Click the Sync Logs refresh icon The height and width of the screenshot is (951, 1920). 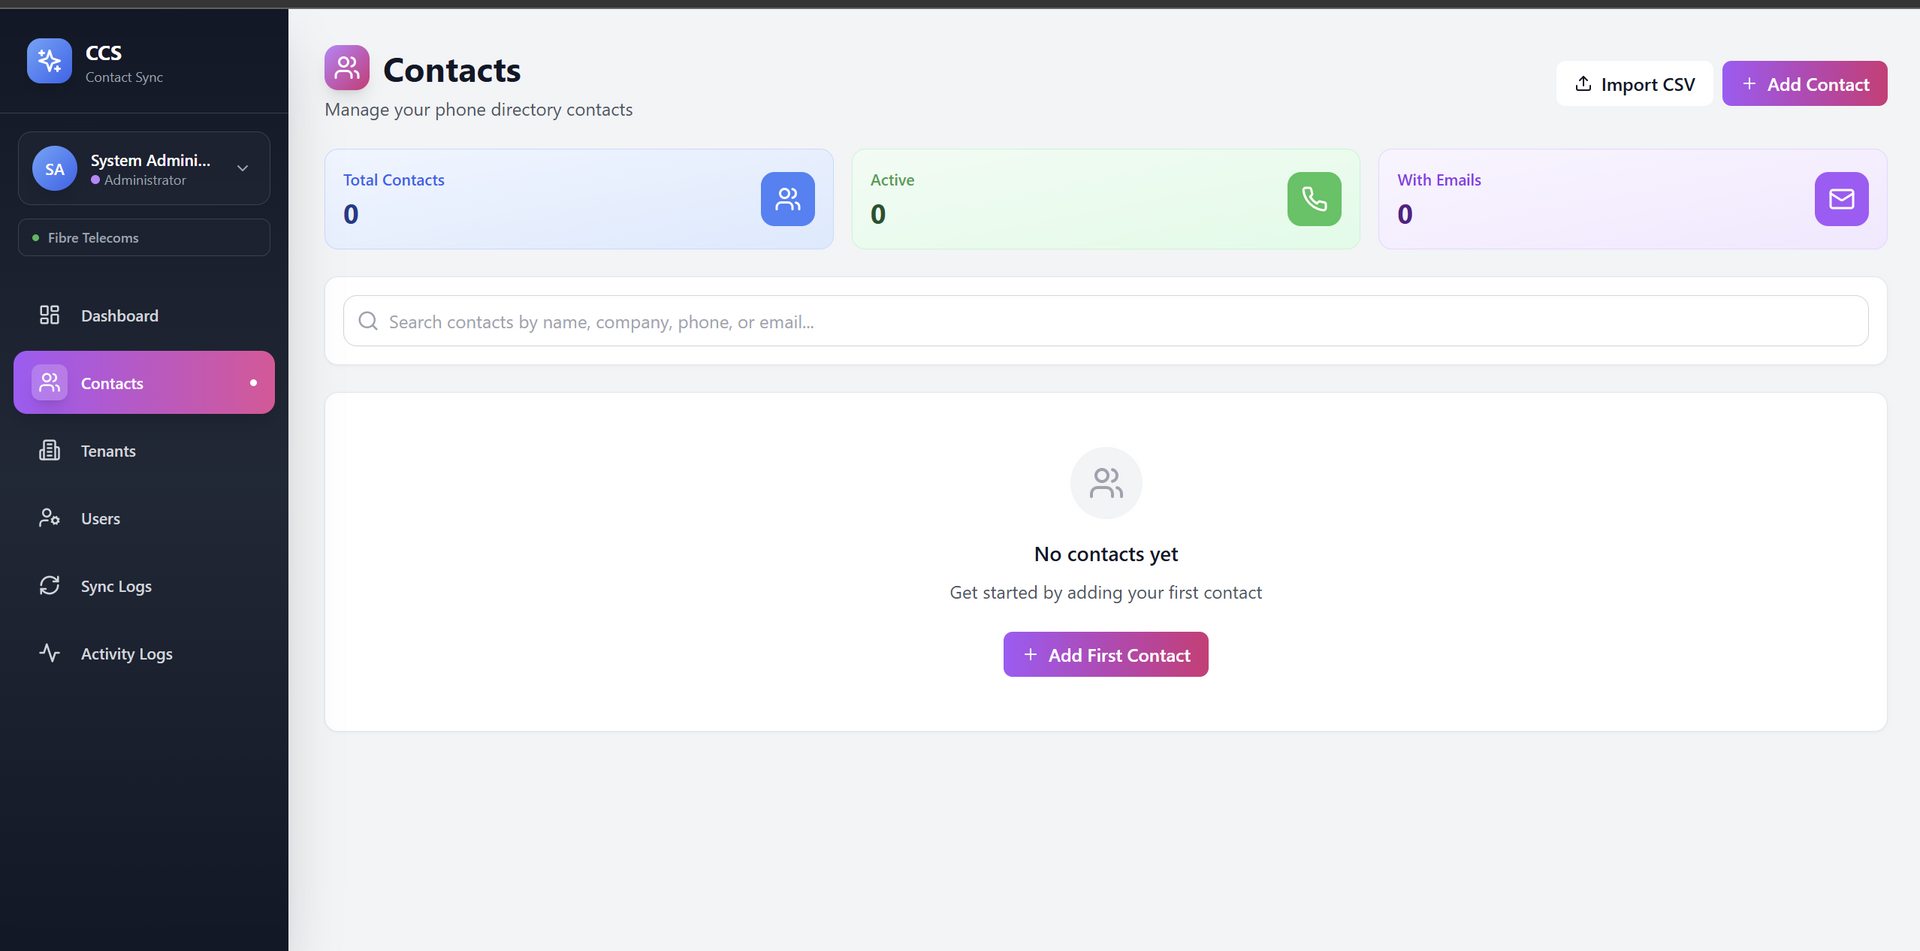pyautogui.click(x=49, y=586)
